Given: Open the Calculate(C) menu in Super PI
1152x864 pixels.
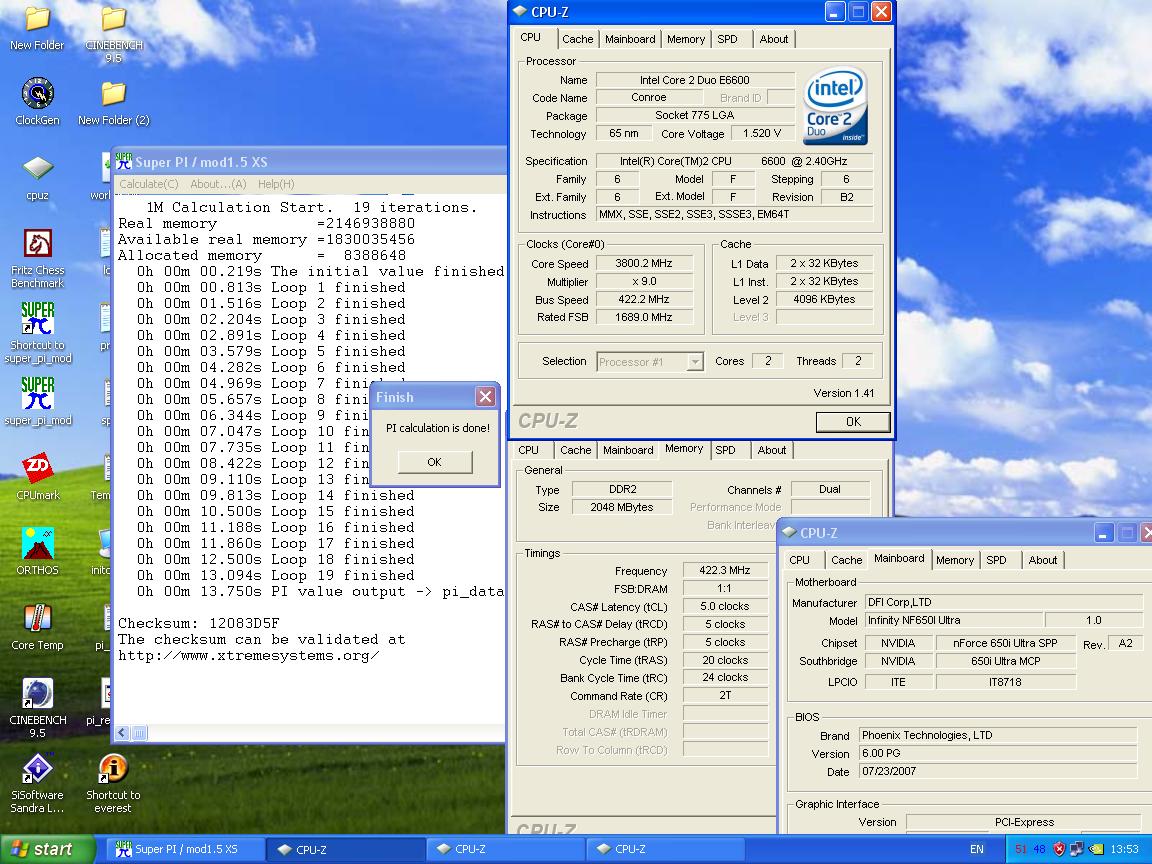Looking at the screenshot, I should click(x=149, y=184).
